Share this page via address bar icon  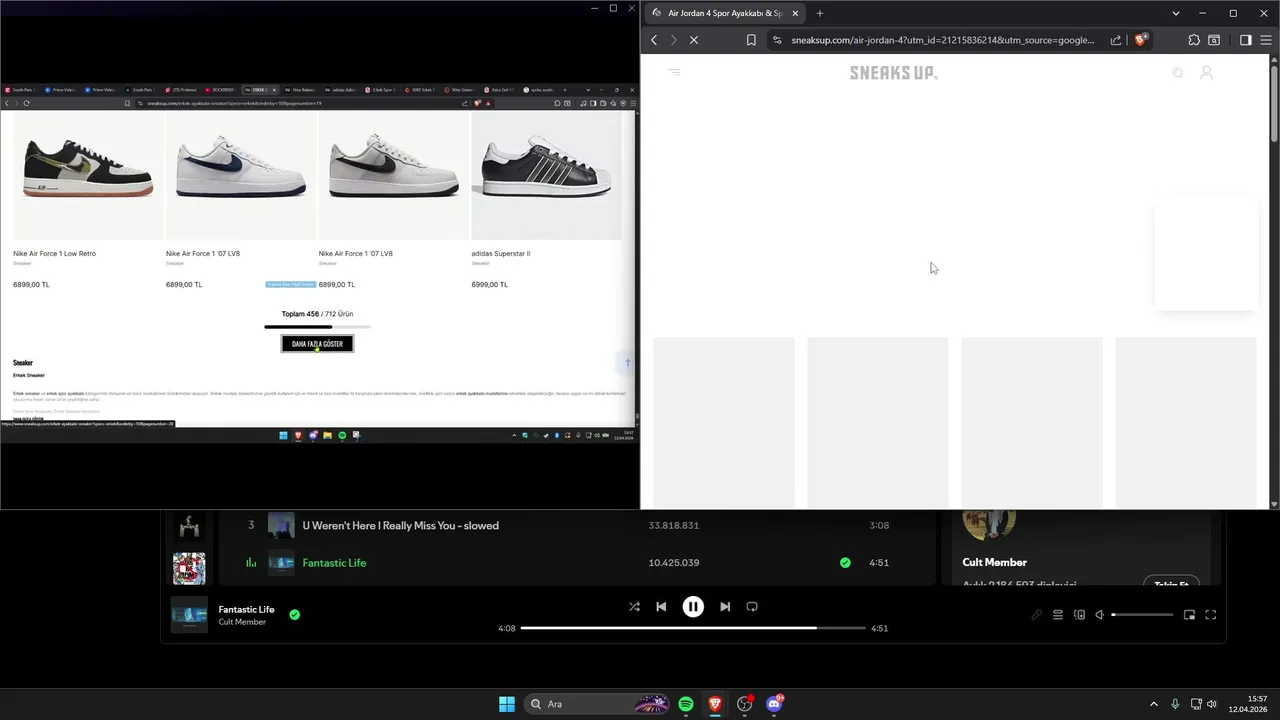tap(1116, 40)
